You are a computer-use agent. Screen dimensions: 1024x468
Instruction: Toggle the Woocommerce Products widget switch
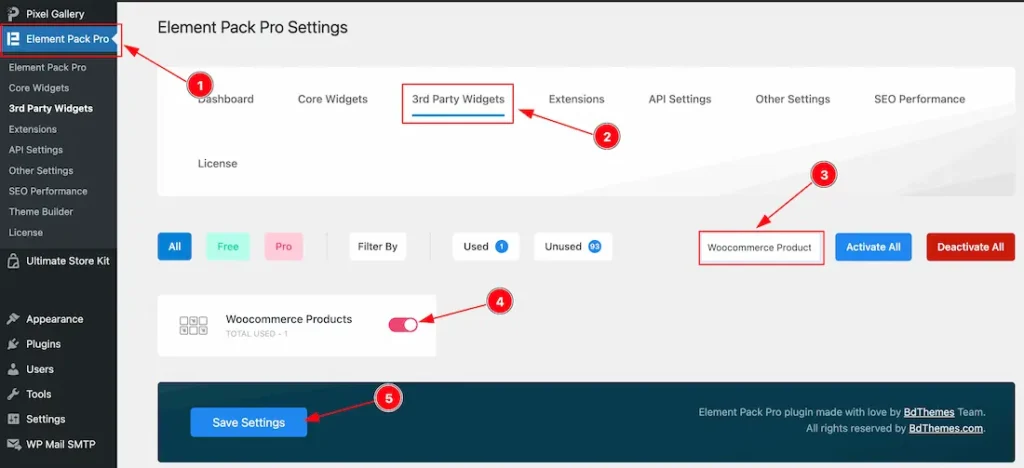pos(403,324)
